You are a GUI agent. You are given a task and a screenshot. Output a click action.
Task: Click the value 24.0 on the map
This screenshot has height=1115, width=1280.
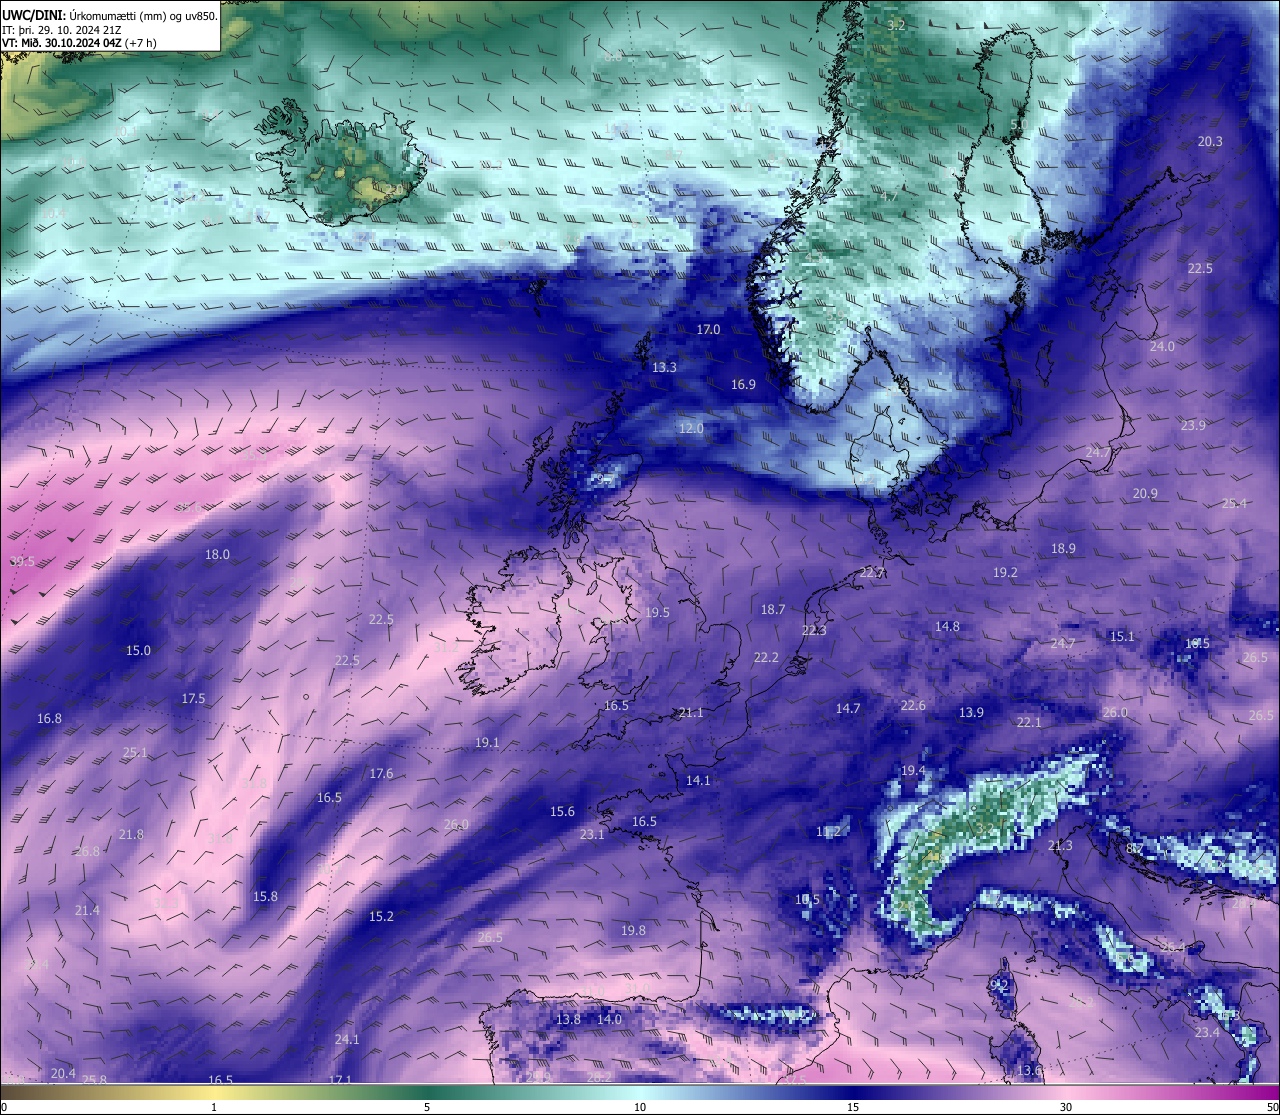(x=1162, y=346)
